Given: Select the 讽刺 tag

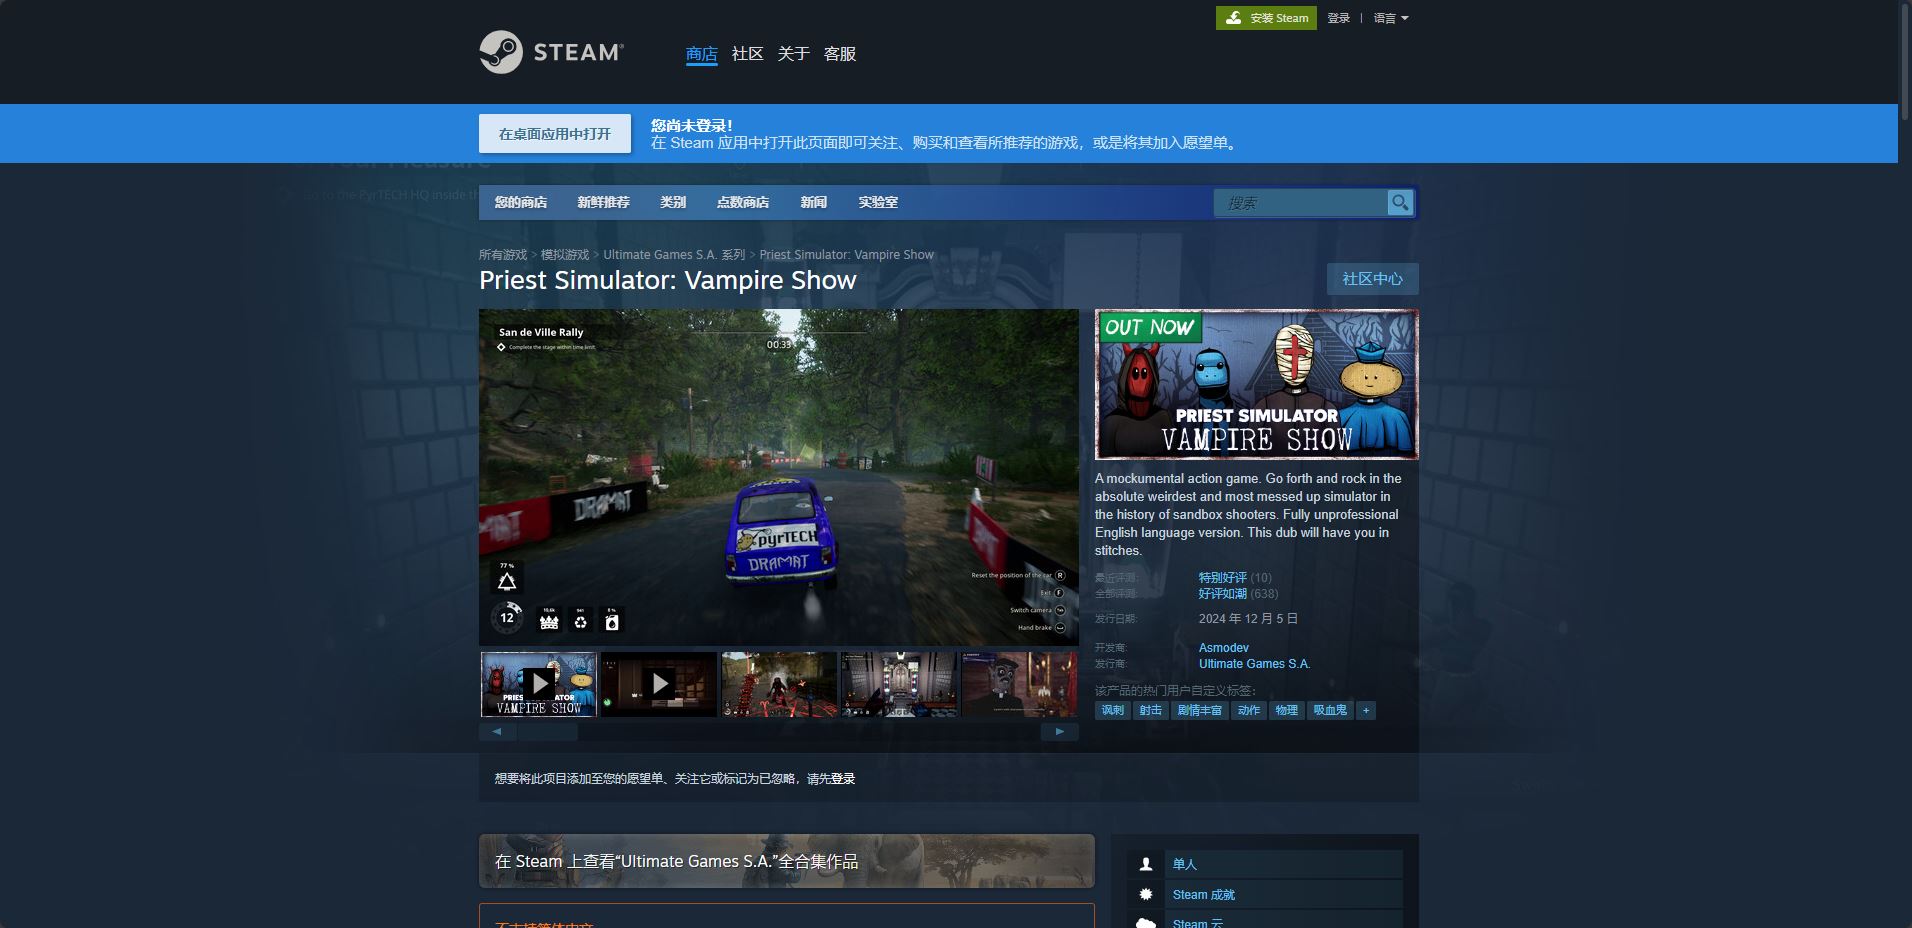Looking at the screenshot, I should (1113, 710).
